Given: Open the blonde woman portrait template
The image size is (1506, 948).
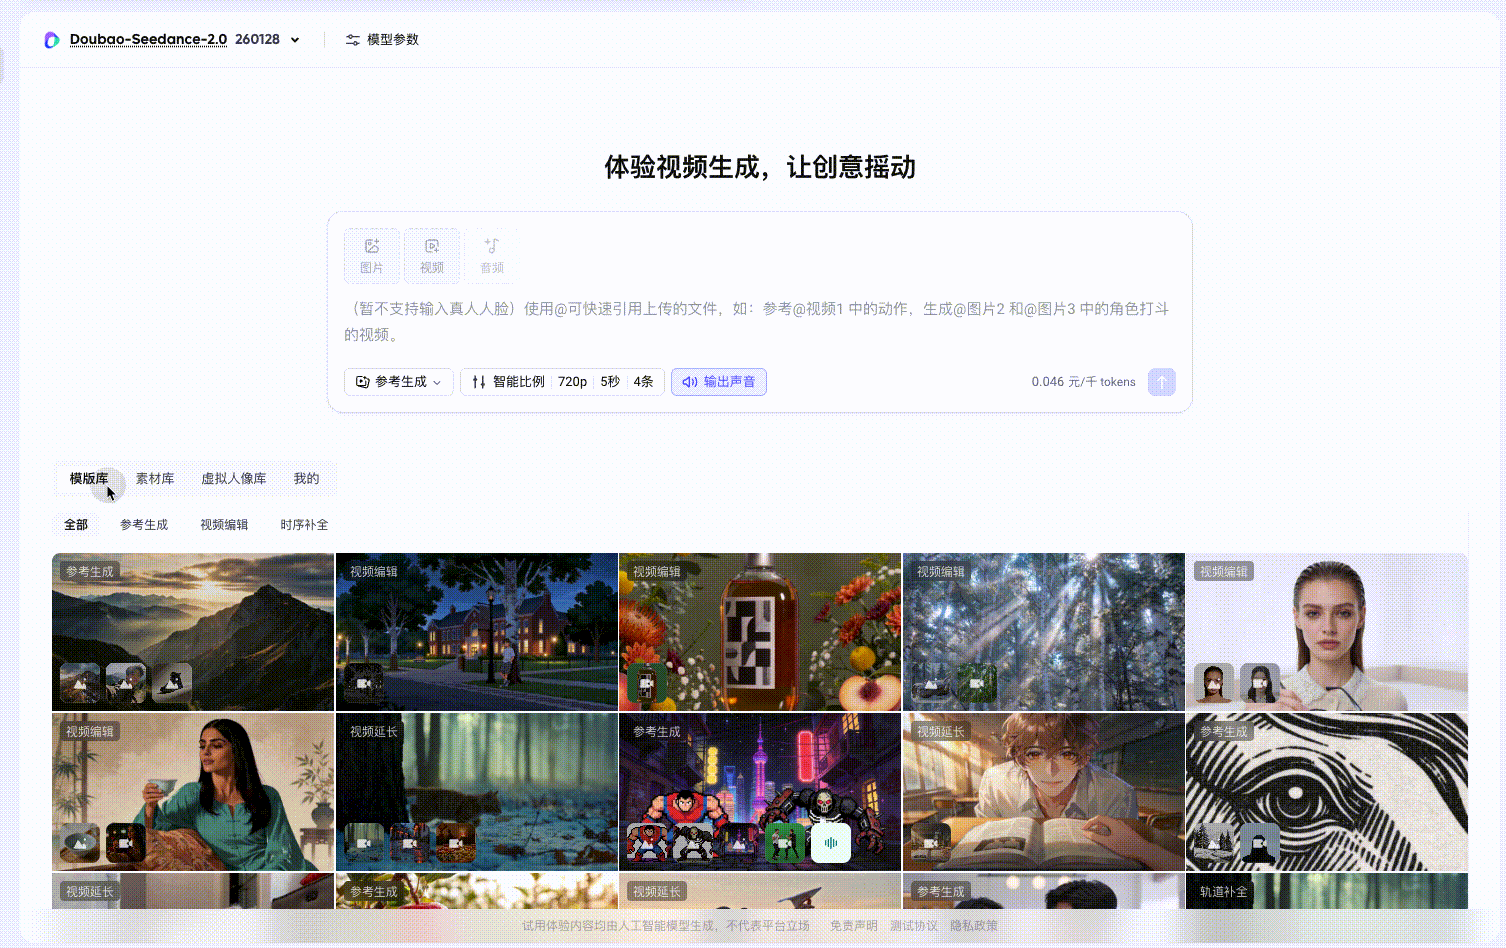Looking at the screenshot, I should [1327, 632].
